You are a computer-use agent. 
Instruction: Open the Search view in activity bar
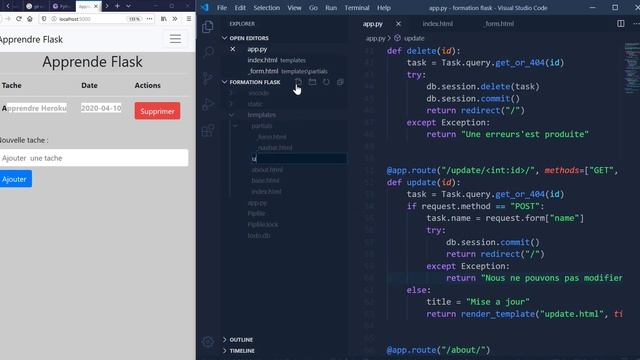pyautogui.click(x=209, y=52)
